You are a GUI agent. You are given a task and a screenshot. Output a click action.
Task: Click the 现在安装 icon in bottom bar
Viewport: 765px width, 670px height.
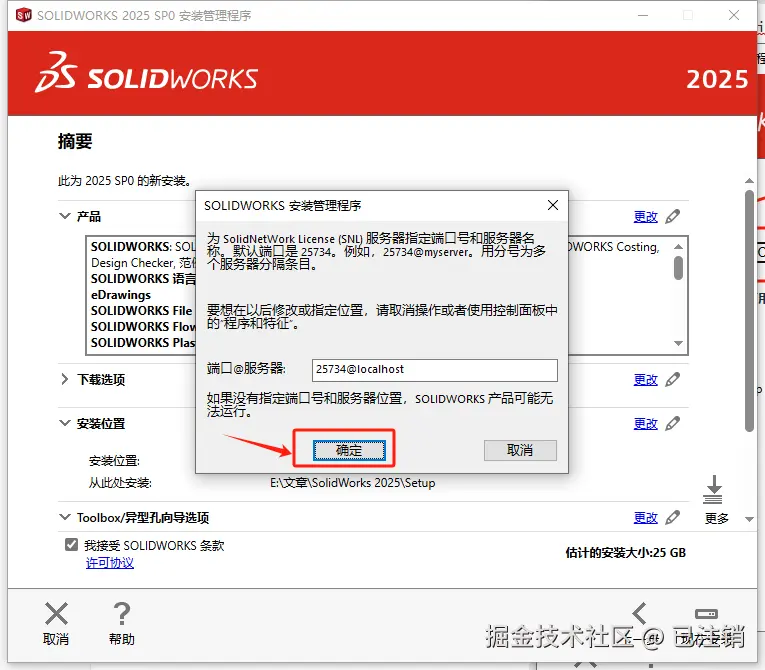coord(706,614)
